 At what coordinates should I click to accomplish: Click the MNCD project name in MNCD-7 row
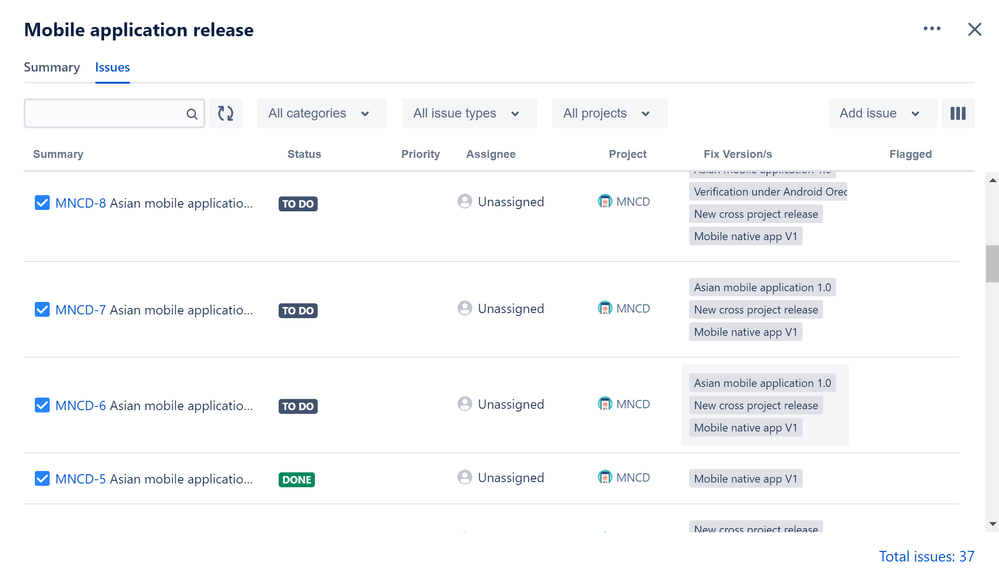coord(633,309)
